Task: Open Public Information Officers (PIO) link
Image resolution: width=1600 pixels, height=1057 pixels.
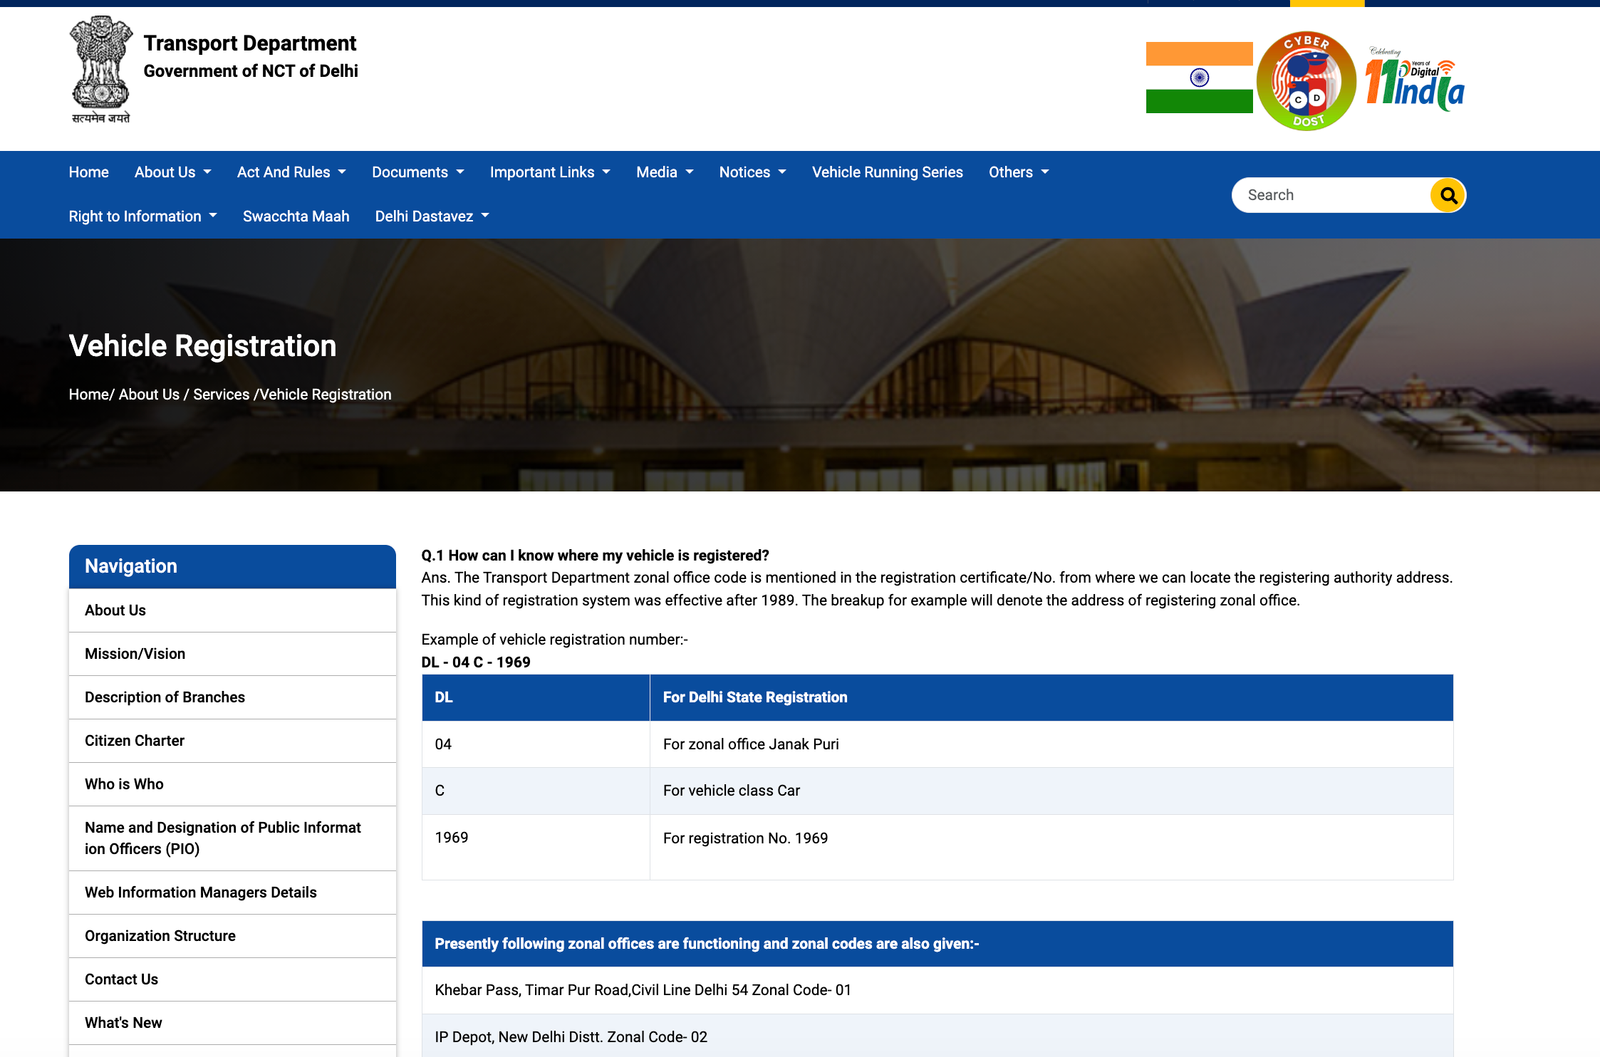Action: pyautogui.click(x=232, y=838)
